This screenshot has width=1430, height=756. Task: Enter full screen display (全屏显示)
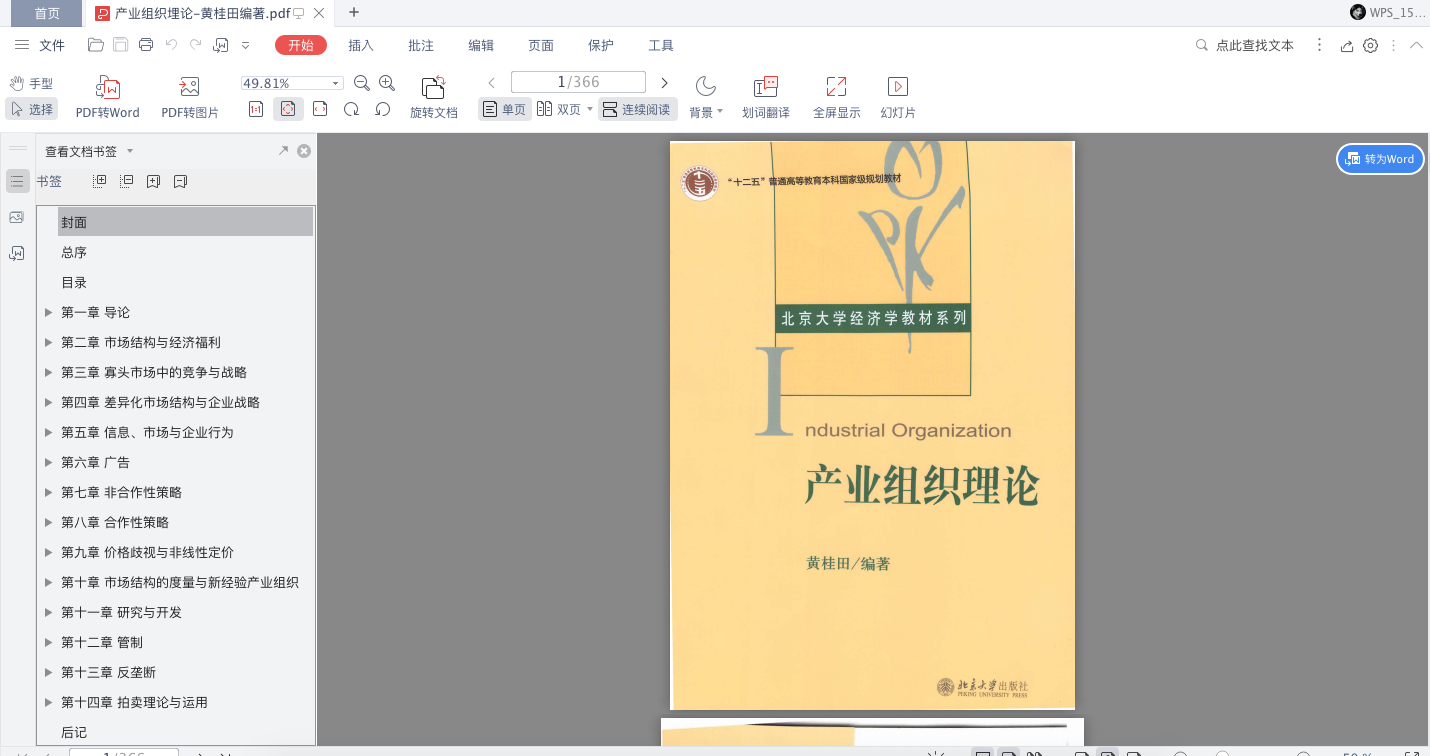837,98
